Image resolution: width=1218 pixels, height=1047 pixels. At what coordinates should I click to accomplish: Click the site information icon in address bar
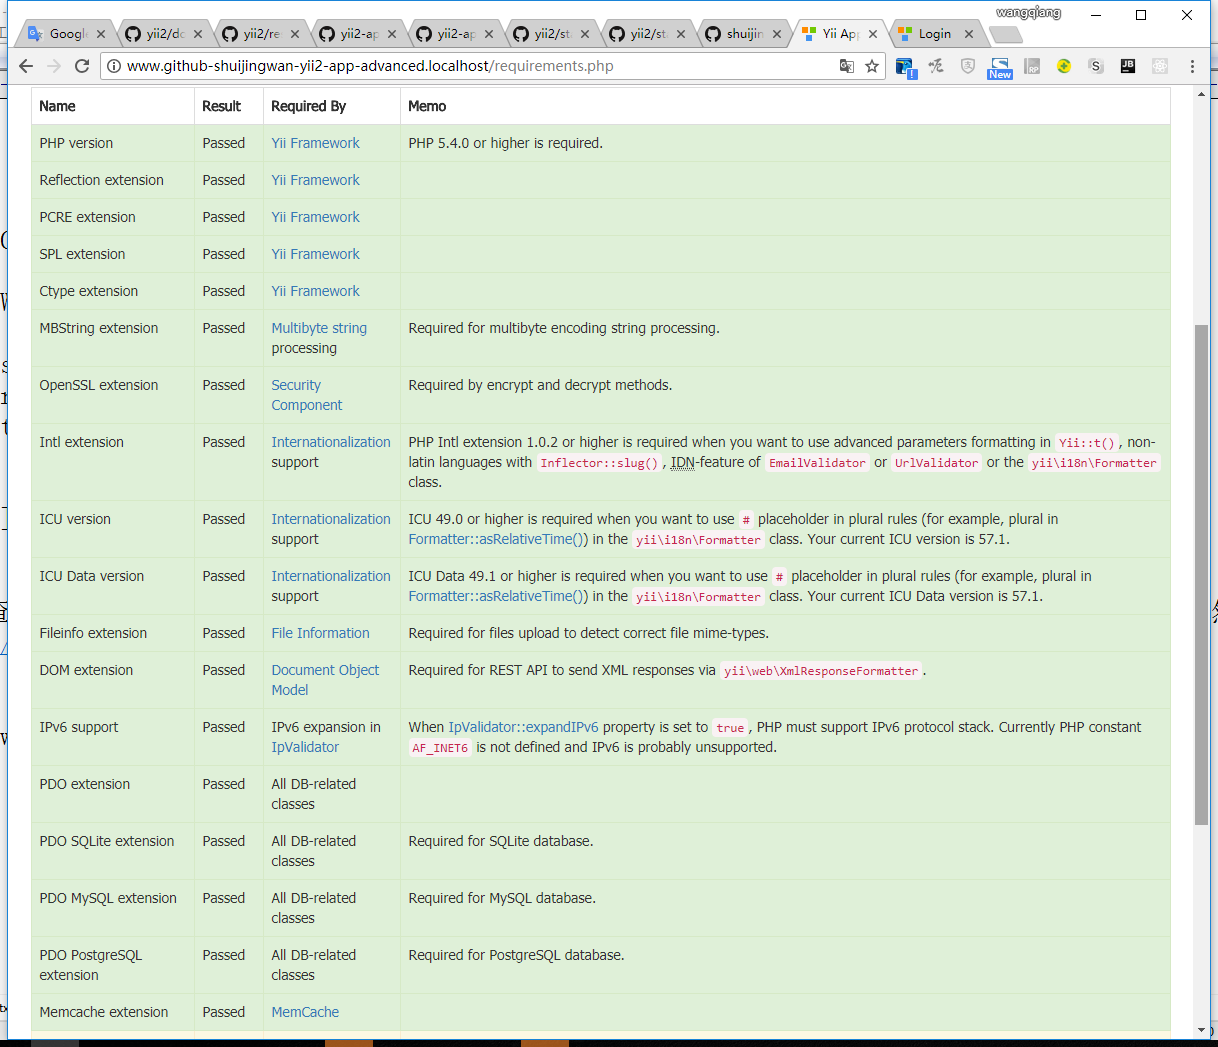click(114, 66)
